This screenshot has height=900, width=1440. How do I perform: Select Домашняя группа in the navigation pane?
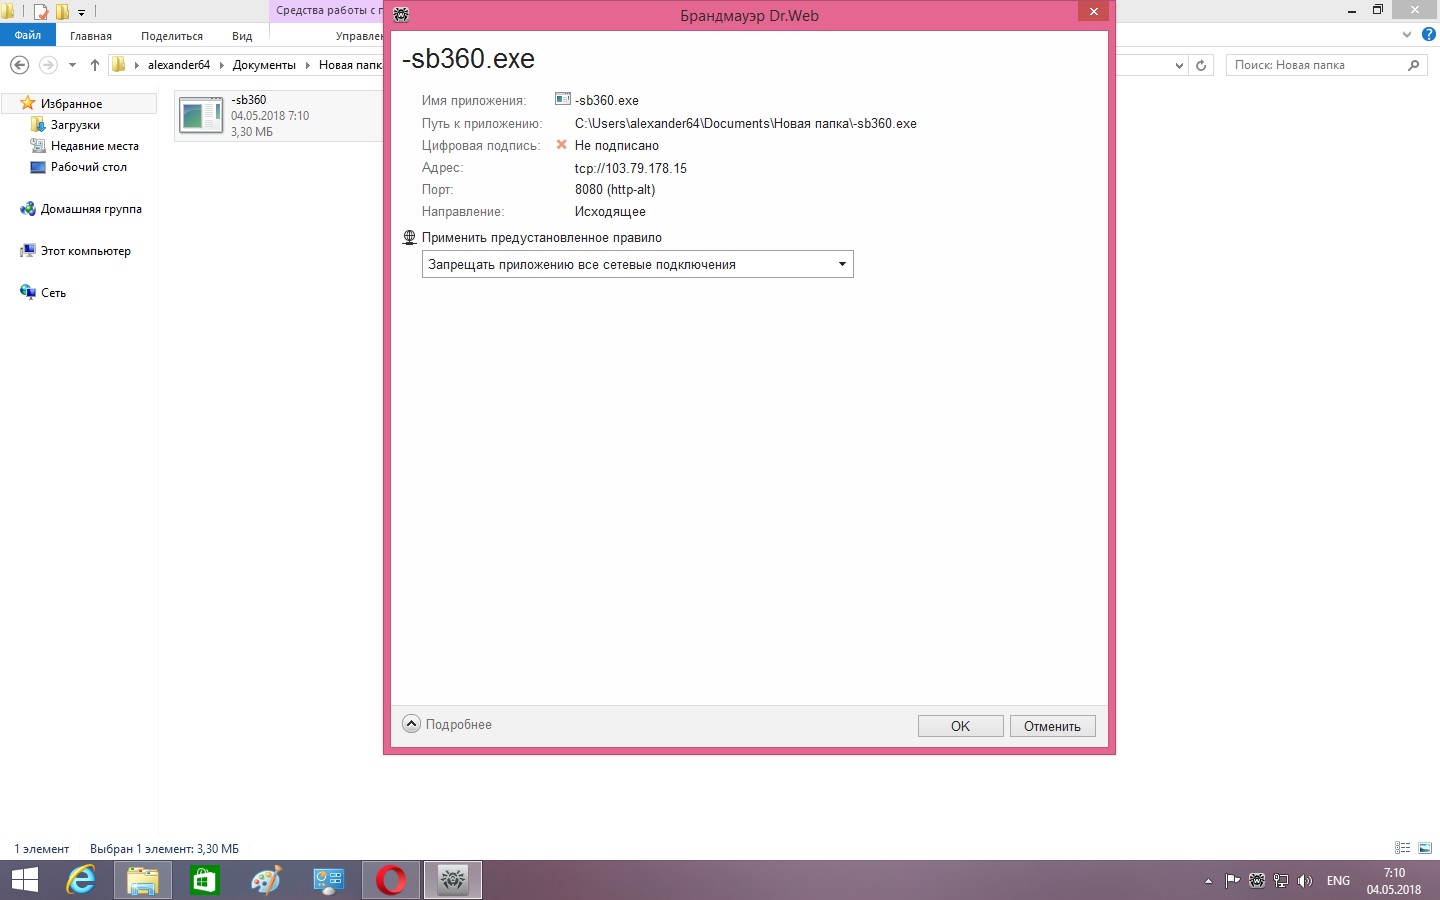coord(91,209)
